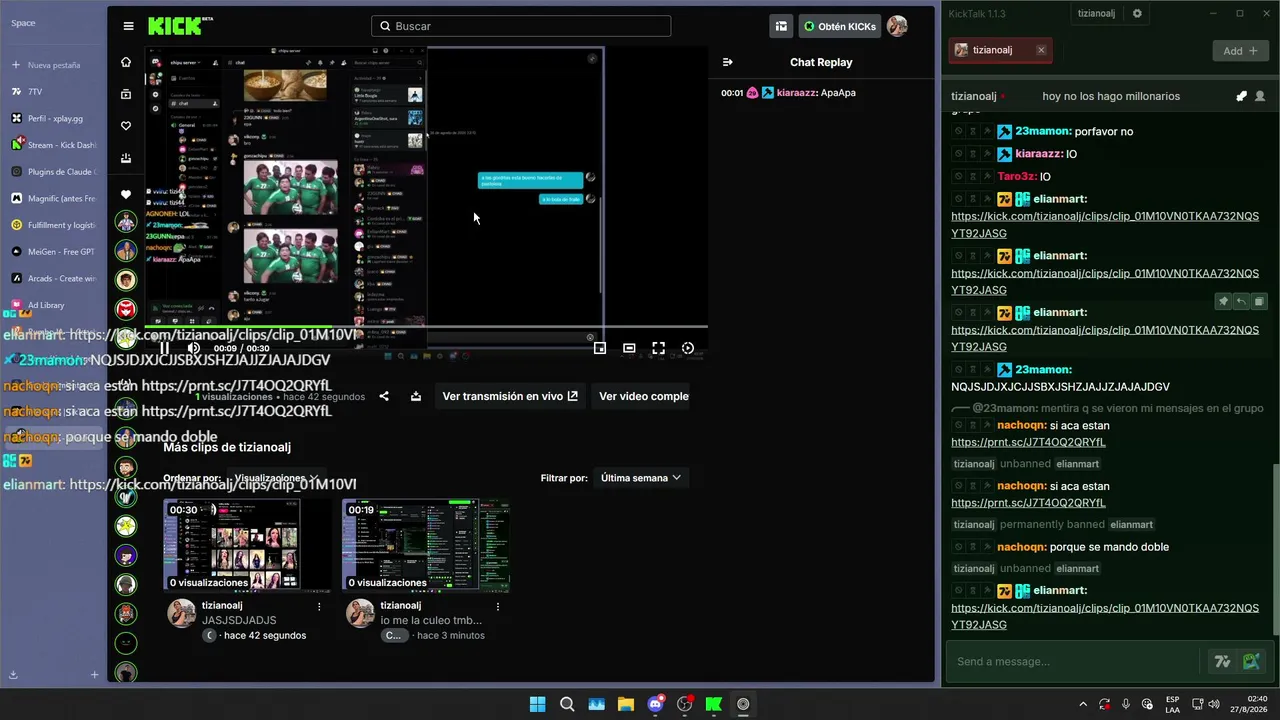Click the Send a message input field
The image size is (1280, 720).
pos(1074,661)
